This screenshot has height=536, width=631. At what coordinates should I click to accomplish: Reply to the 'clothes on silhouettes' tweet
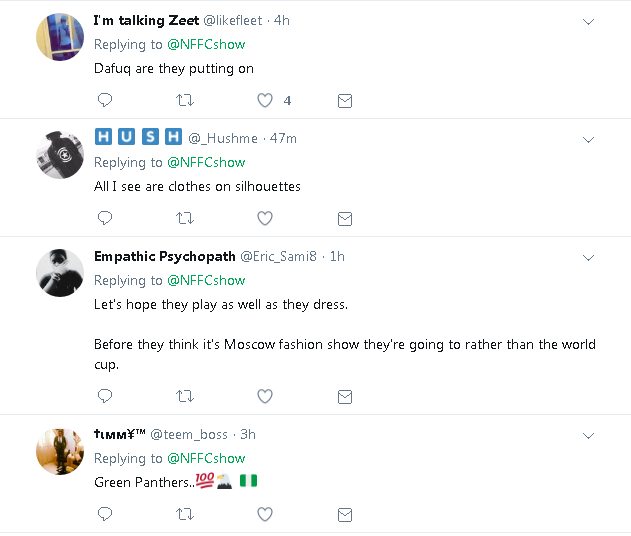click(x=105, y=218)
